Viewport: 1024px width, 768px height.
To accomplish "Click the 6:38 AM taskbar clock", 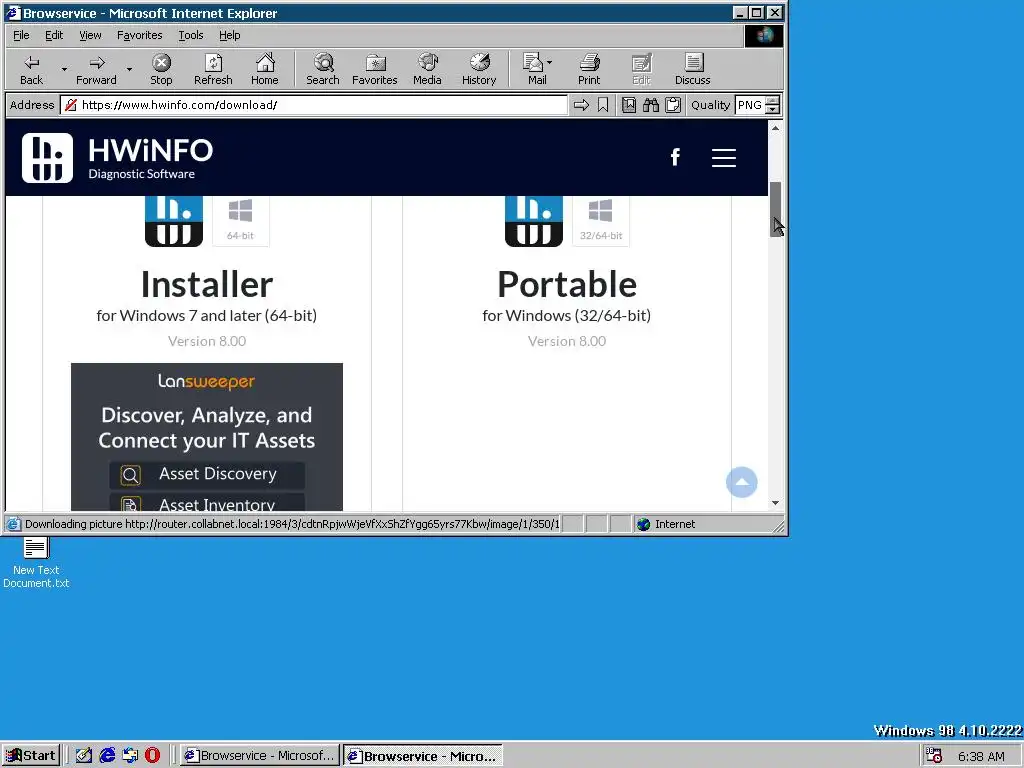I will tap(981, 756).
